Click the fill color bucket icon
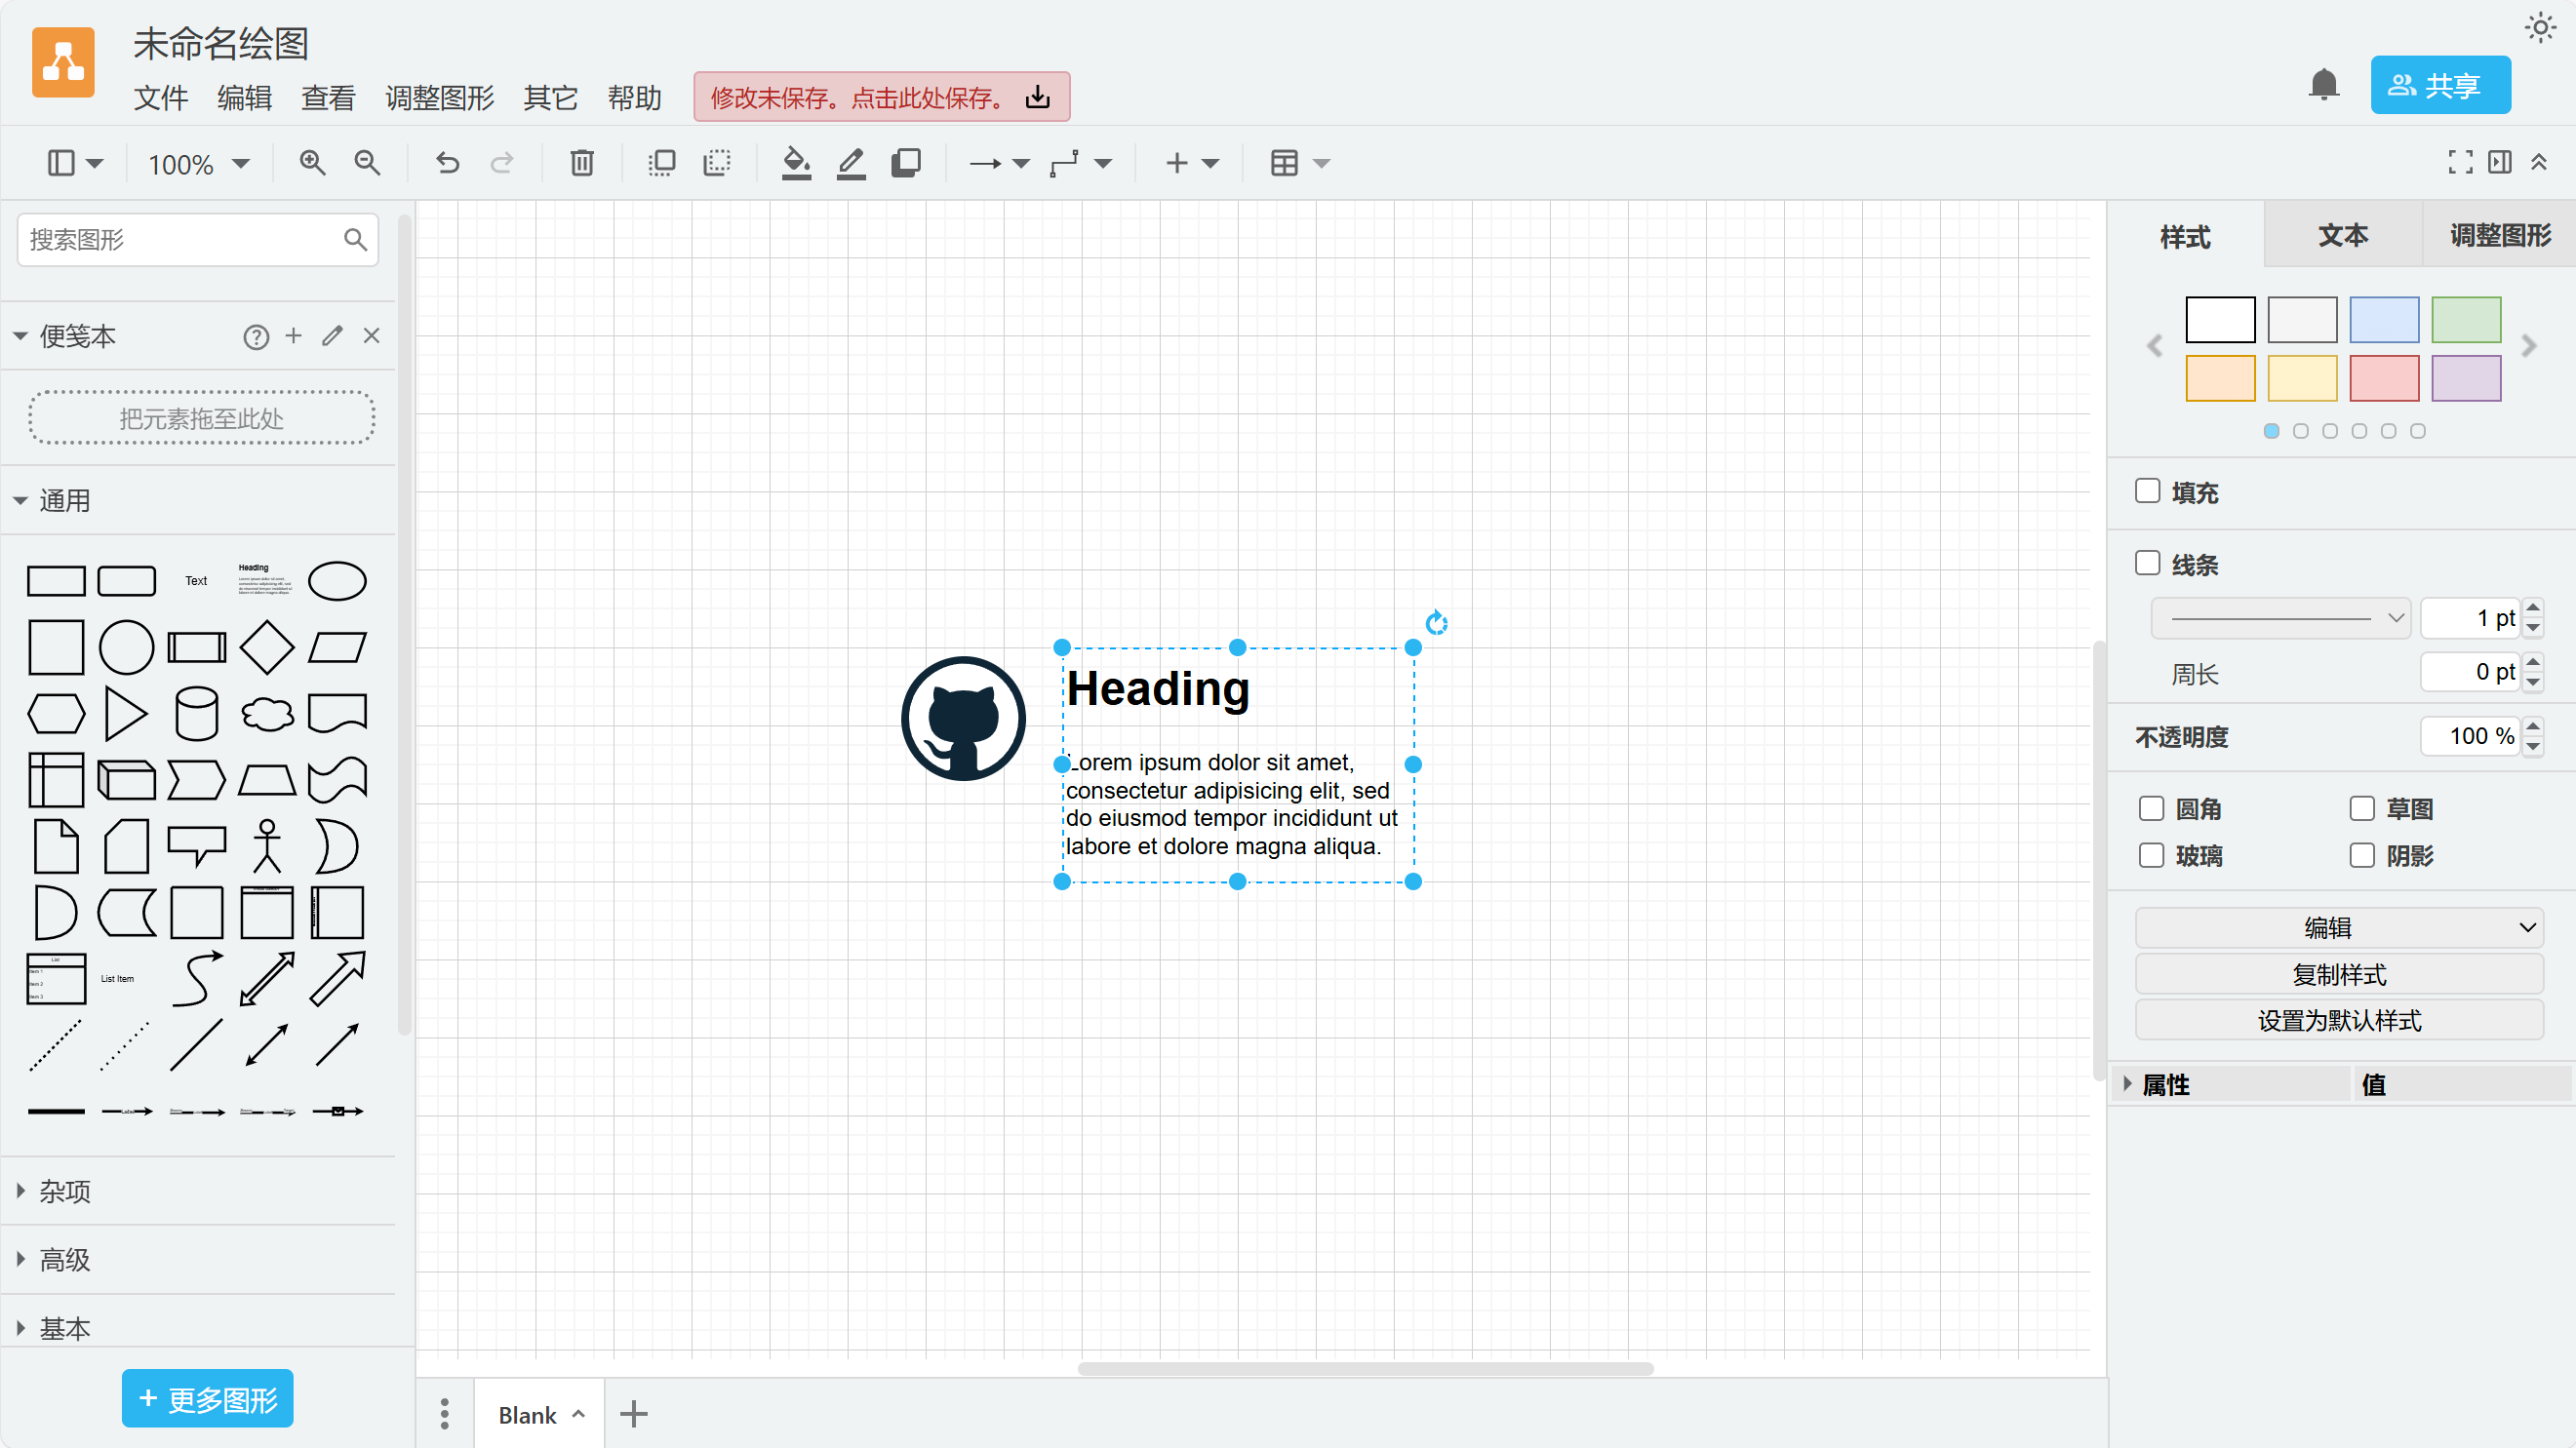The image size is (2576, 1448). point(796,163)
